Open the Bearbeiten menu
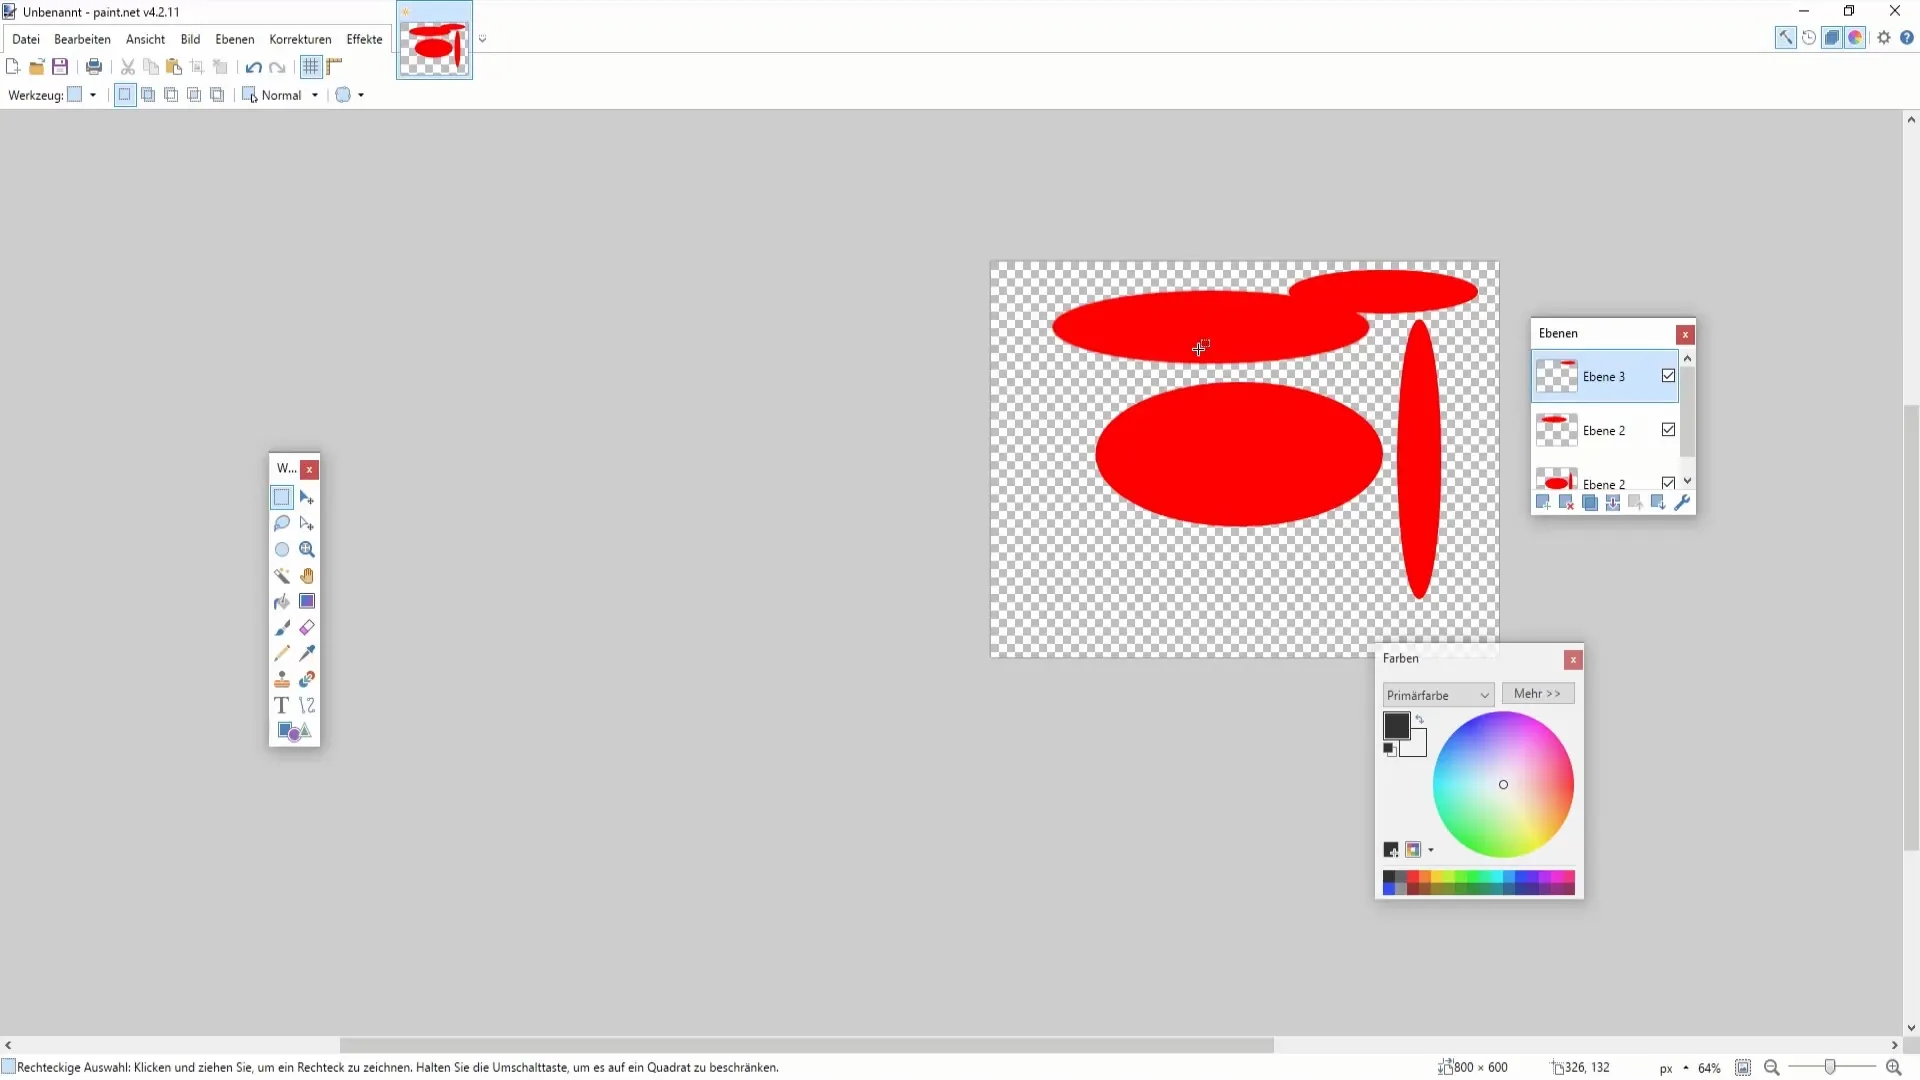 pyautogui.click(x=82, y=39)
